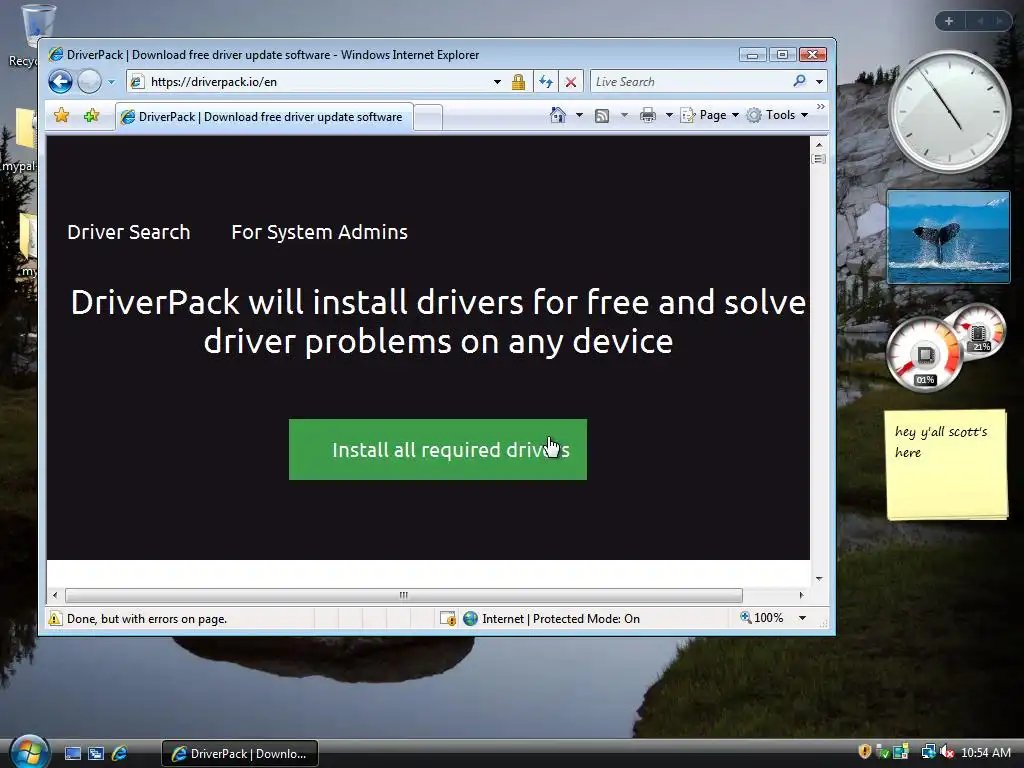1024x768 pixels.
Task: Click the security shield tray icon
Action: 865,752
